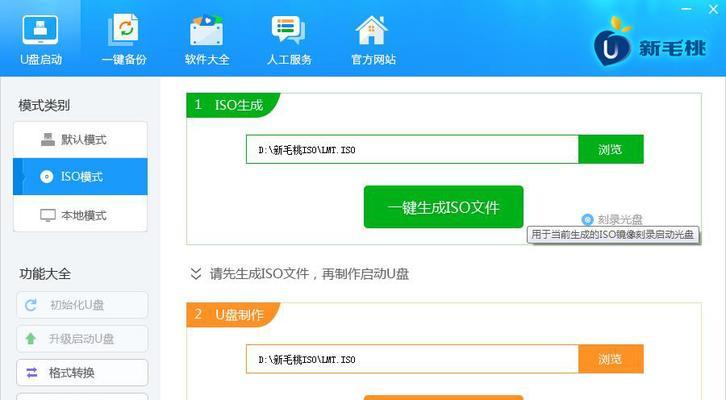726x400 pixels.
Task: Click the 格式转换 button
Action: [82, 373]
